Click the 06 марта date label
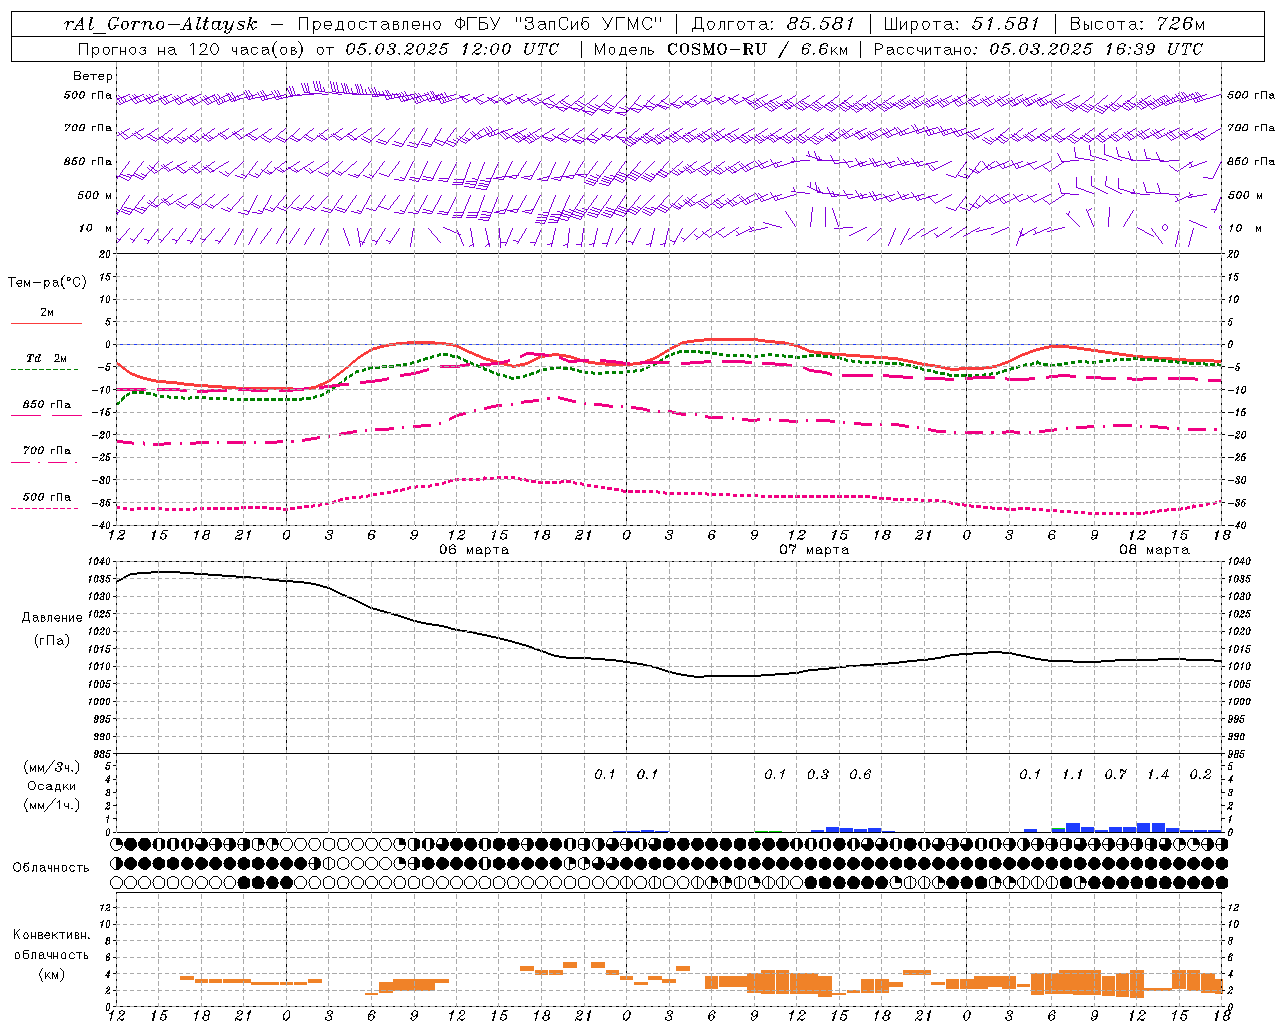 pos(474,550)
